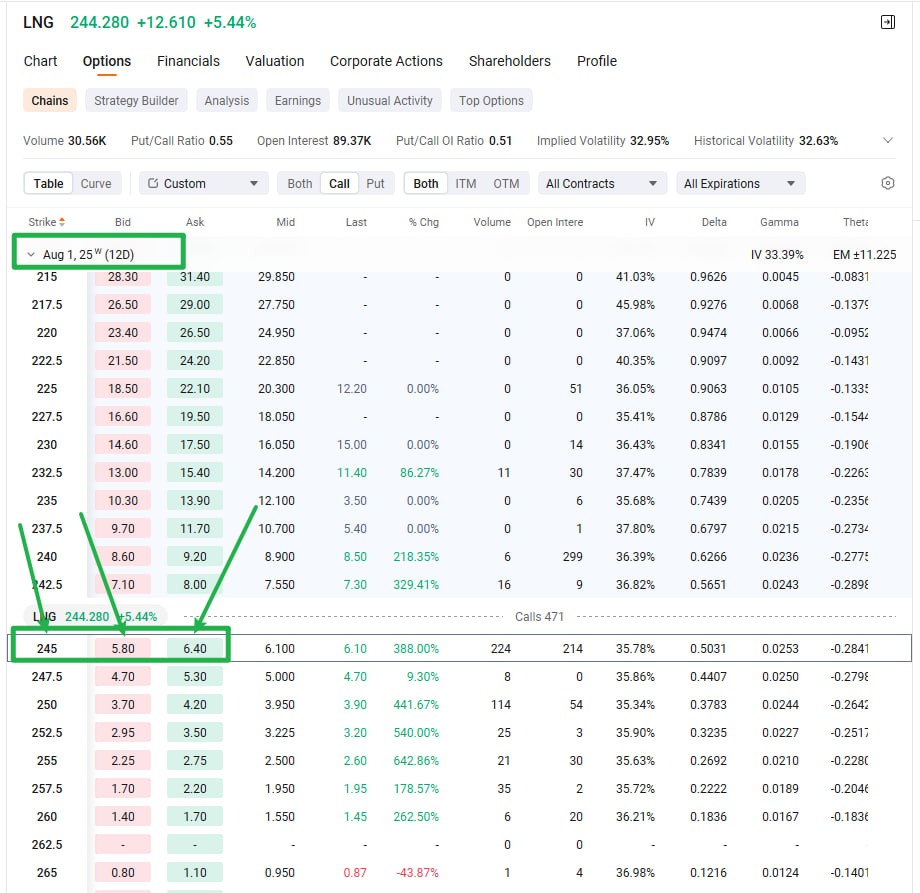Open the Strategy Builder sub-tab
Image resolution: width=920 pixels, height=893 pixels.
click(136, 100)
